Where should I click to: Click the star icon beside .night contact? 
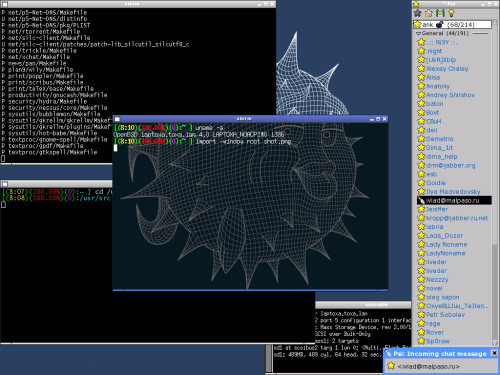421,51
